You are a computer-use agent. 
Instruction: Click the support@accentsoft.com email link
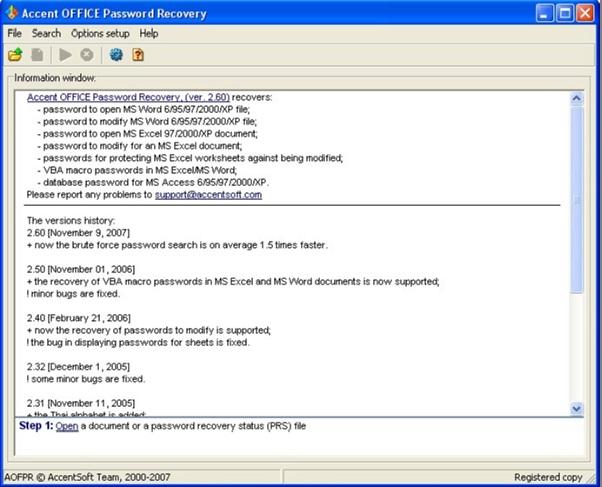click(x=208, y=195)
